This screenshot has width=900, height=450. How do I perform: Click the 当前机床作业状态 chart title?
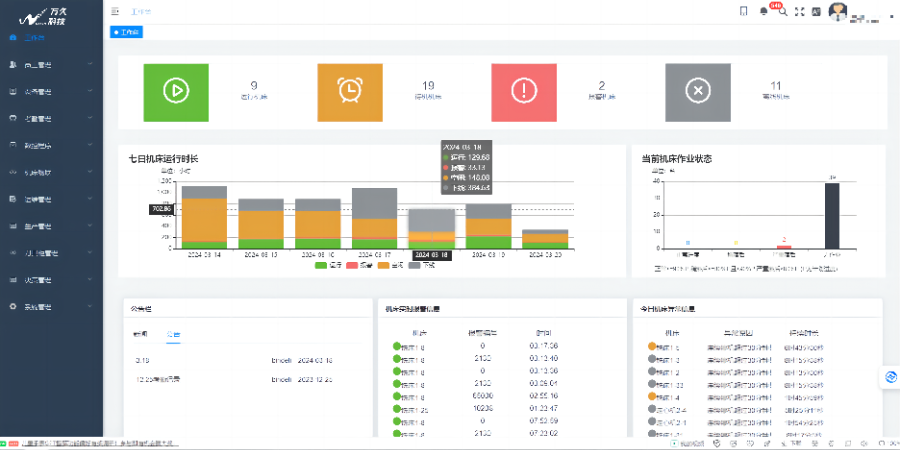pyautogui.click(x=677, y=159)
